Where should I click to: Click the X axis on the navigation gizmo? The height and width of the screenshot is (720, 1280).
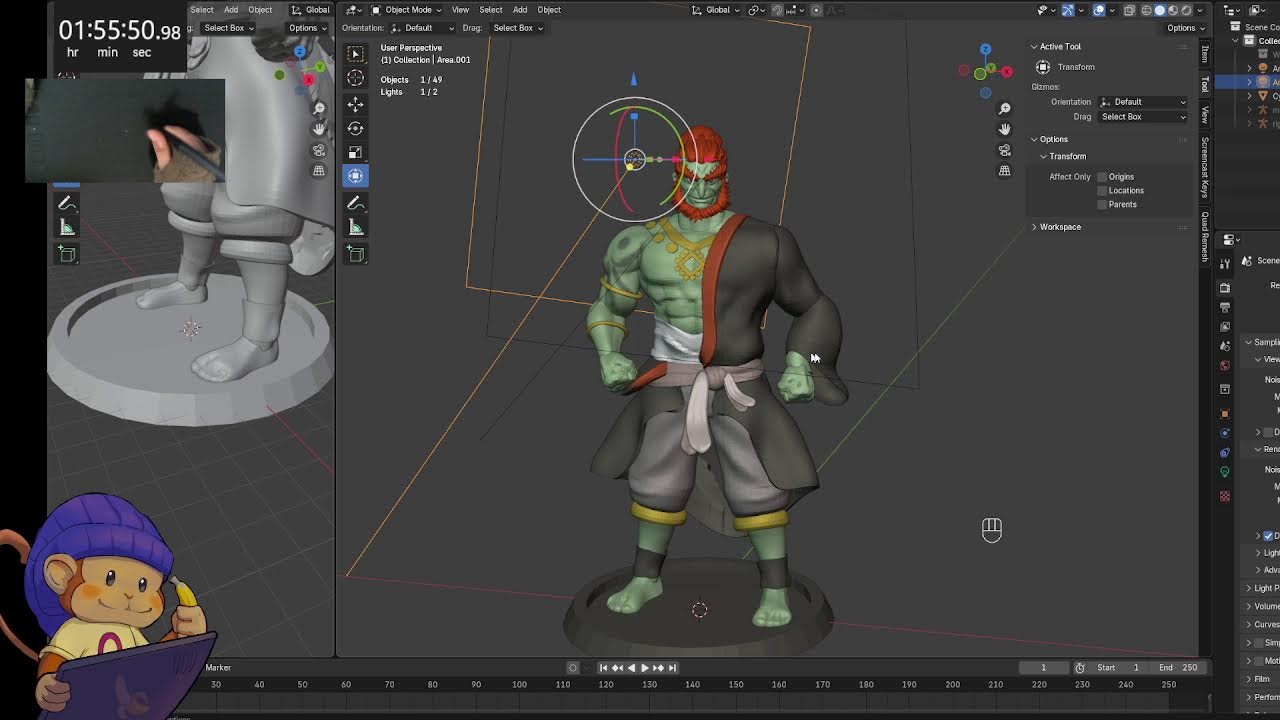(x=1007, y=71)
